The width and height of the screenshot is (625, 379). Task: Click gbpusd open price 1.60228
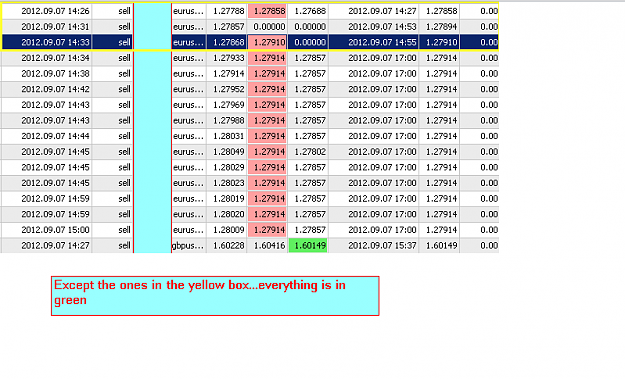228,245
